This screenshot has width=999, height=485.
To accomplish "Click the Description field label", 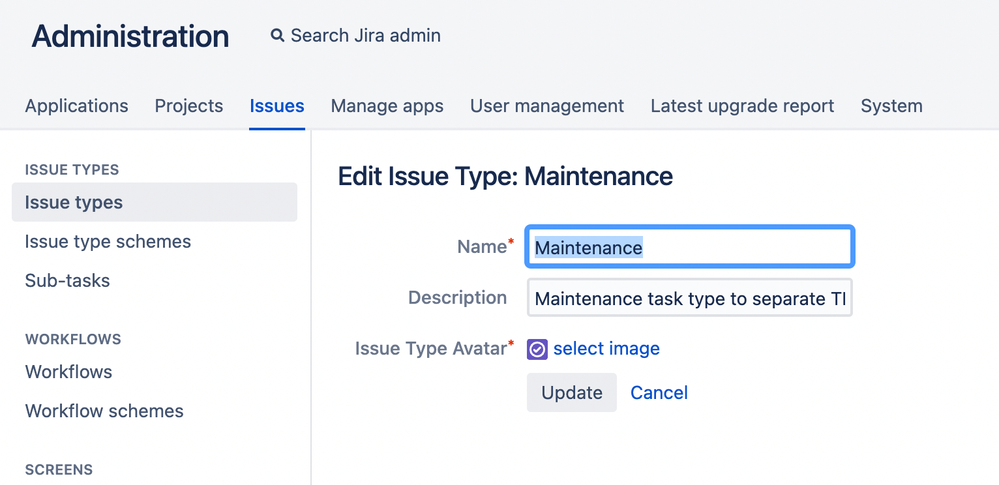I will tap(457, 298).
